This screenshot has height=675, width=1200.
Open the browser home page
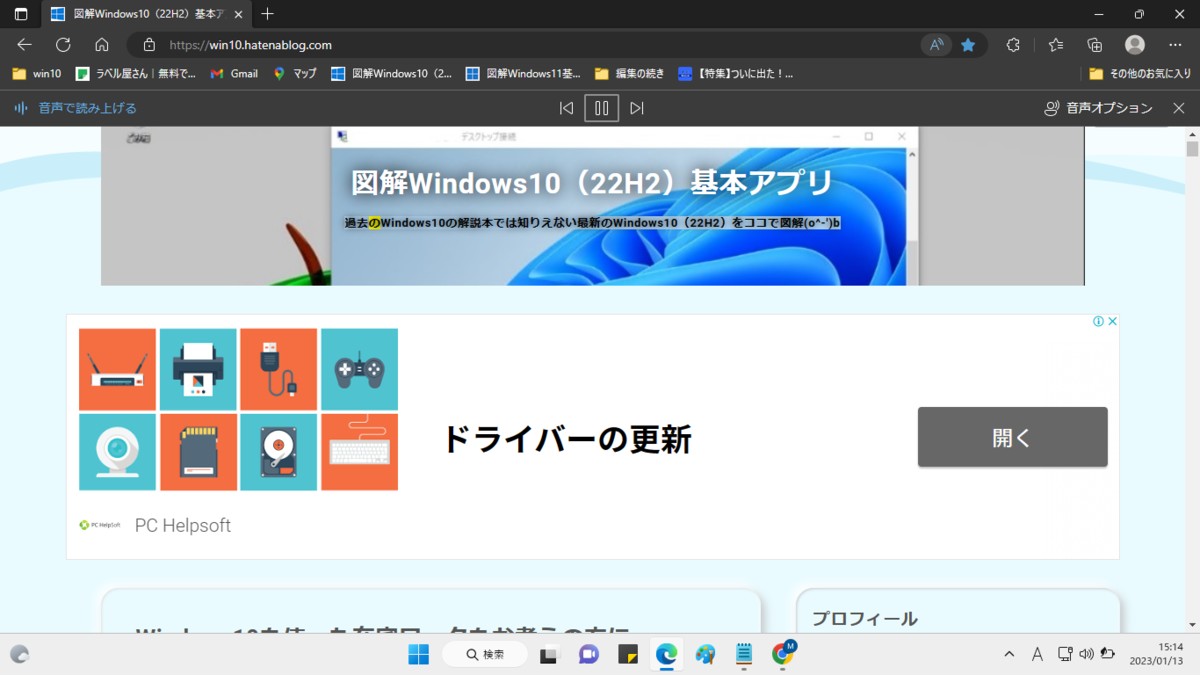click(x=101, y=45)
